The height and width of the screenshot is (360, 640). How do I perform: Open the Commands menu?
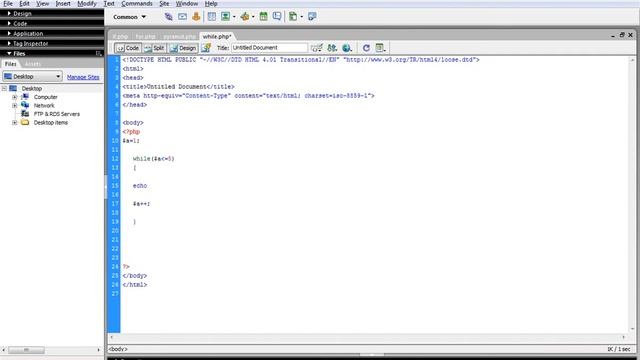(x=137, y=4)
